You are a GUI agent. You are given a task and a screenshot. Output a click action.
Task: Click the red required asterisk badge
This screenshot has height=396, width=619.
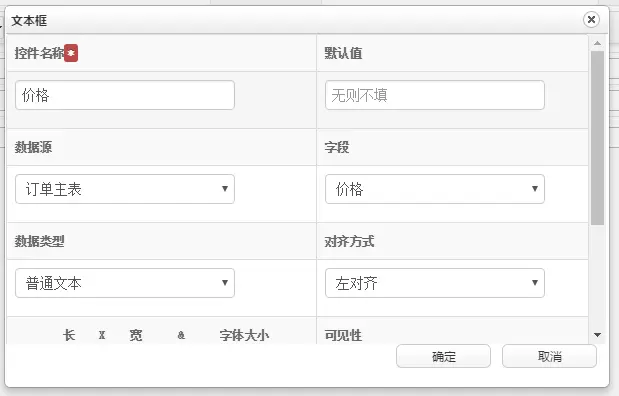click(x=71, y=53)
